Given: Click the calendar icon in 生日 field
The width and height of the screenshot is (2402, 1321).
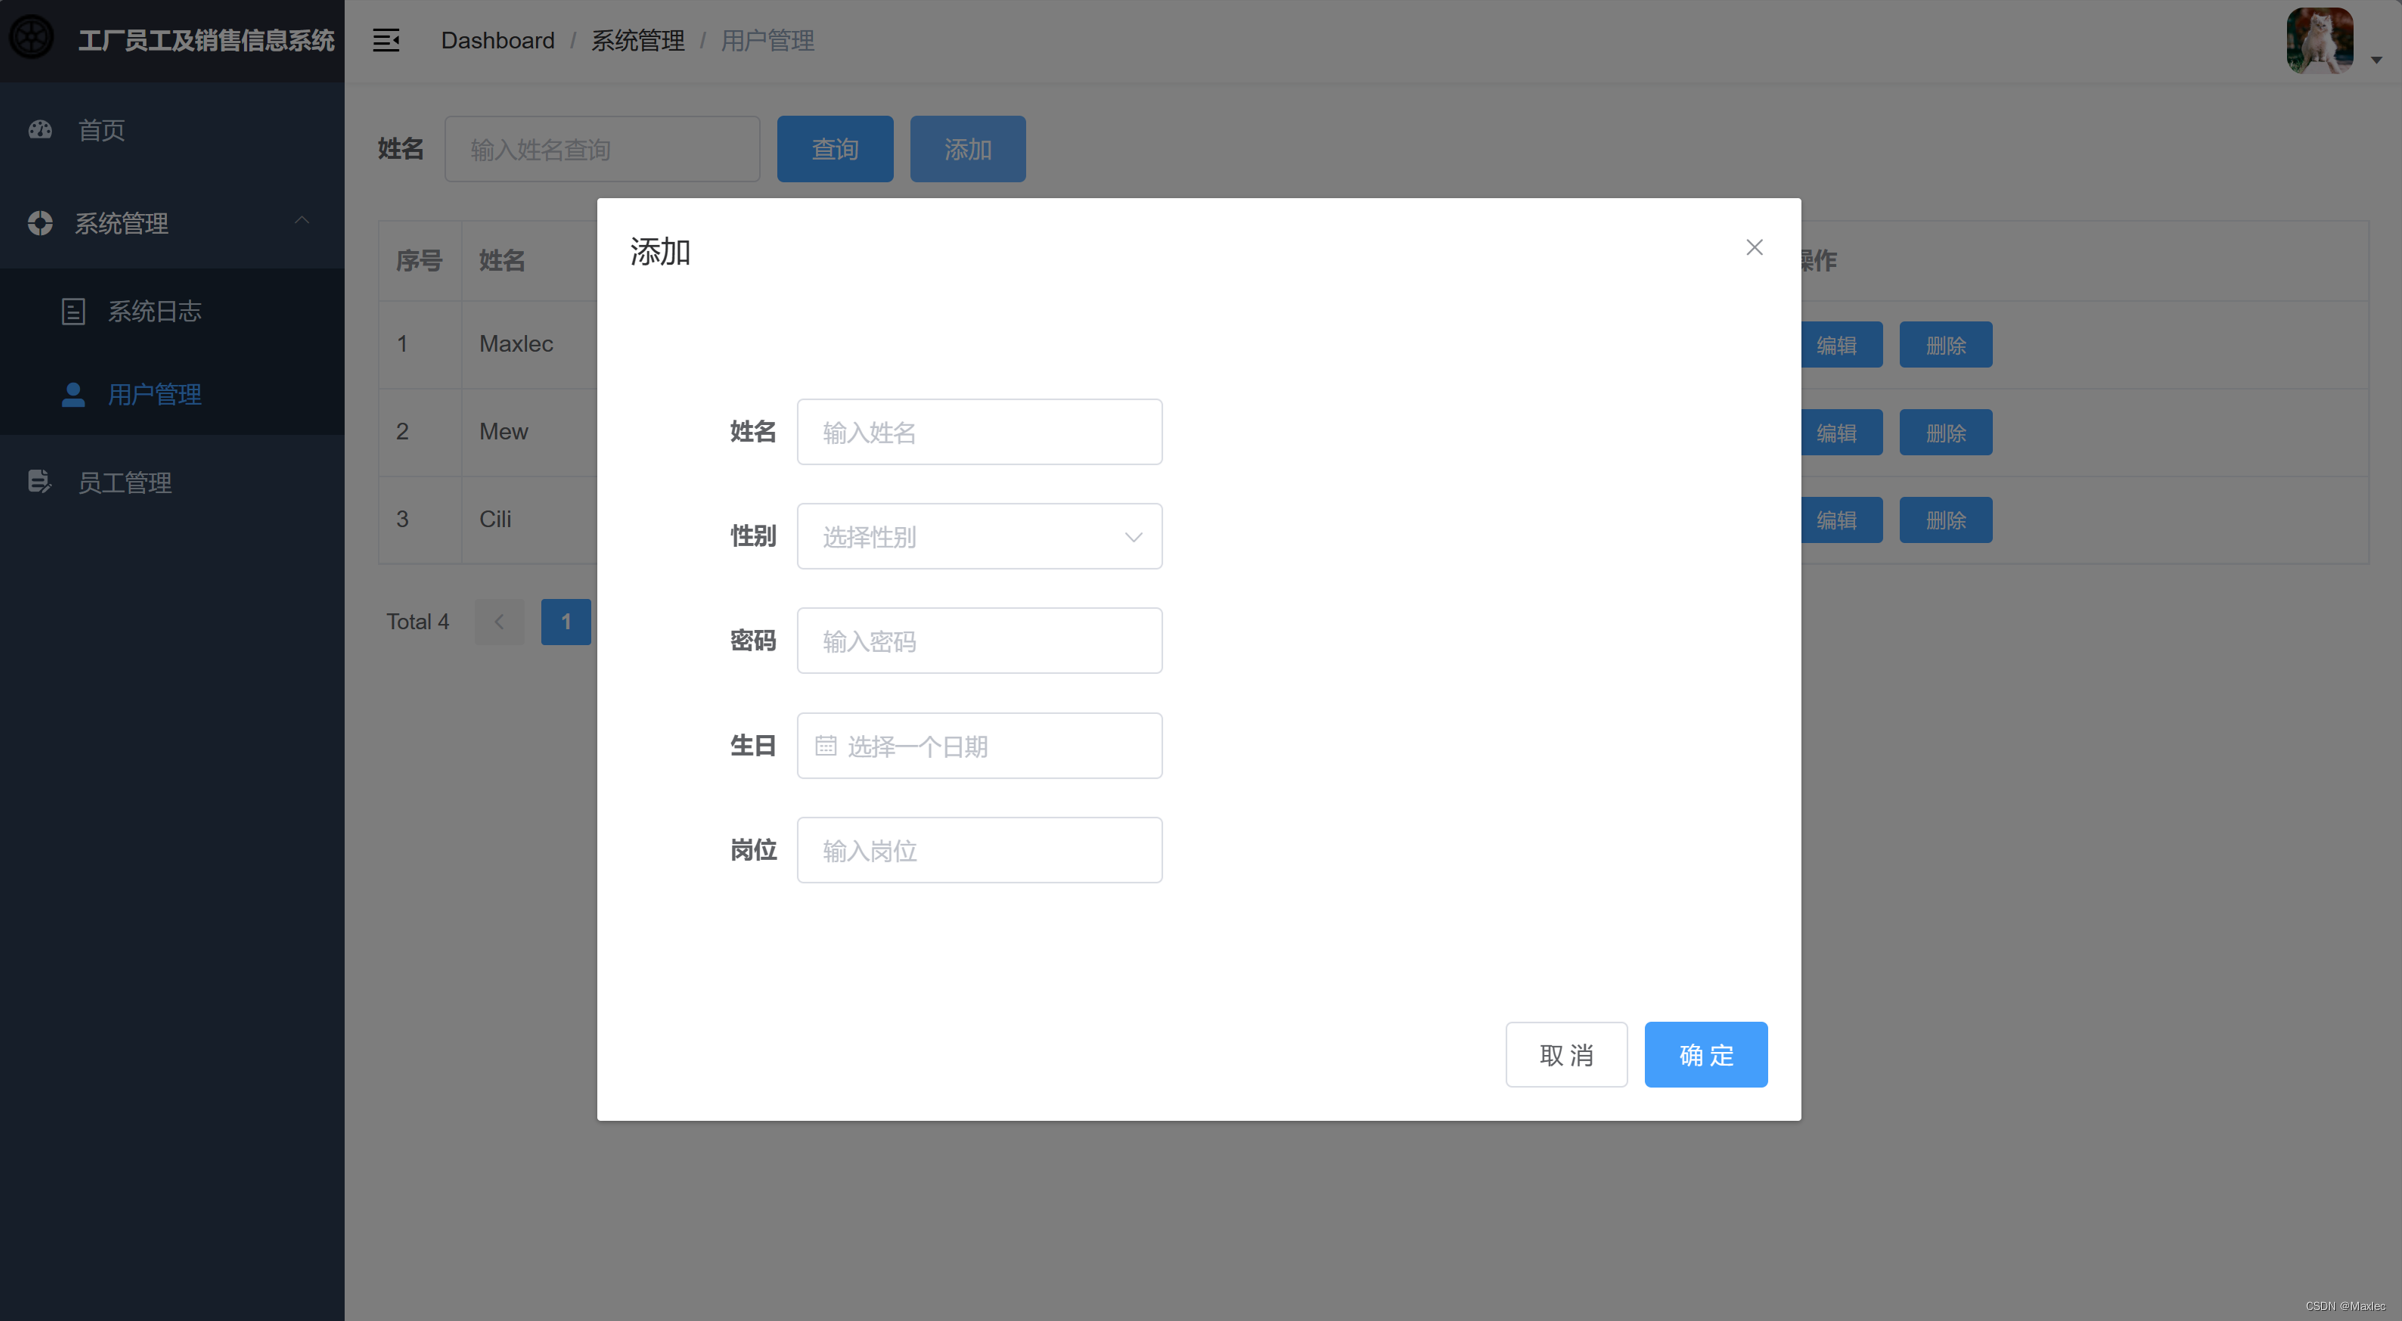Looking at the screenshot, I should coord(825,746).
